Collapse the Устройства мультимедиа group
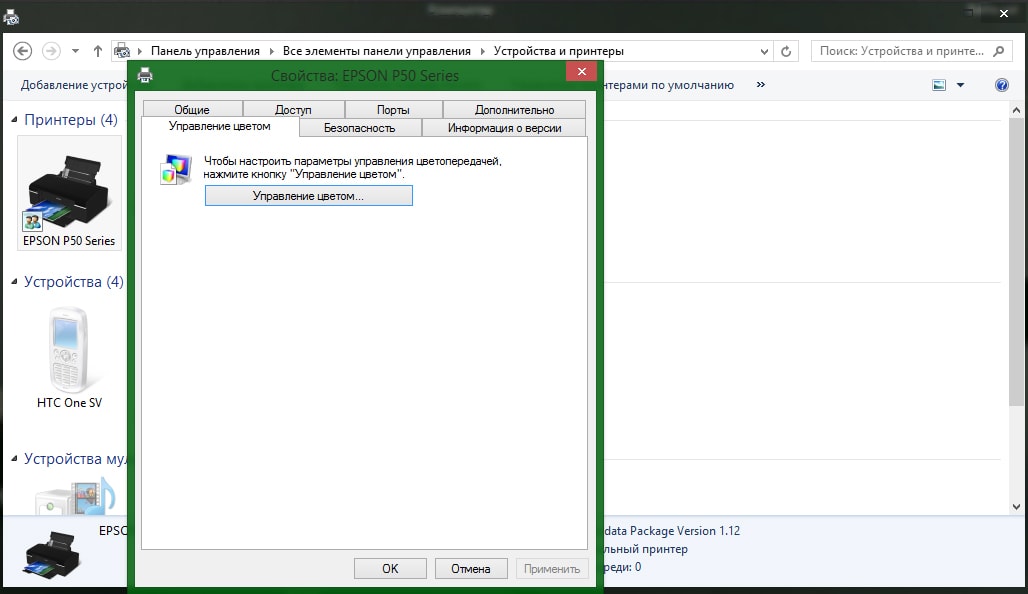Image resolution: width=1028 pixels, height=594 pixels. [14, 458]
